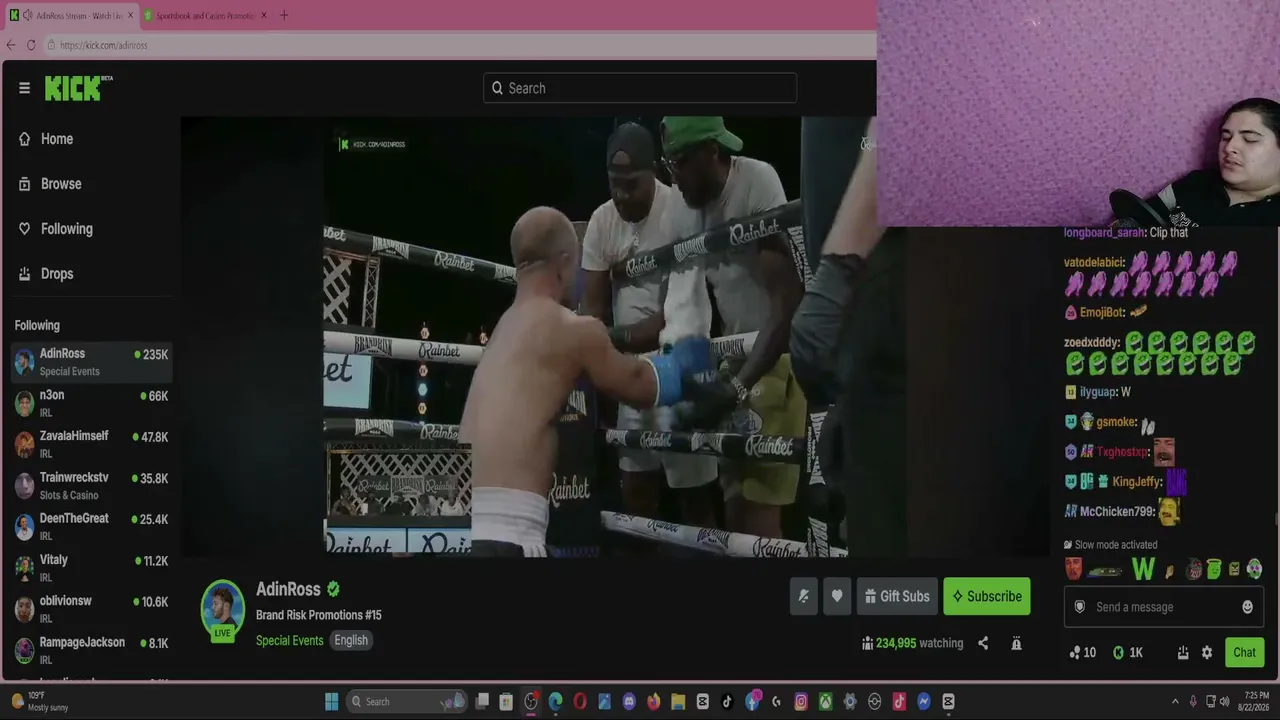The image size is (1280, 720).
Task: Open oblivionsw channel from Following list
Action: 91,609
